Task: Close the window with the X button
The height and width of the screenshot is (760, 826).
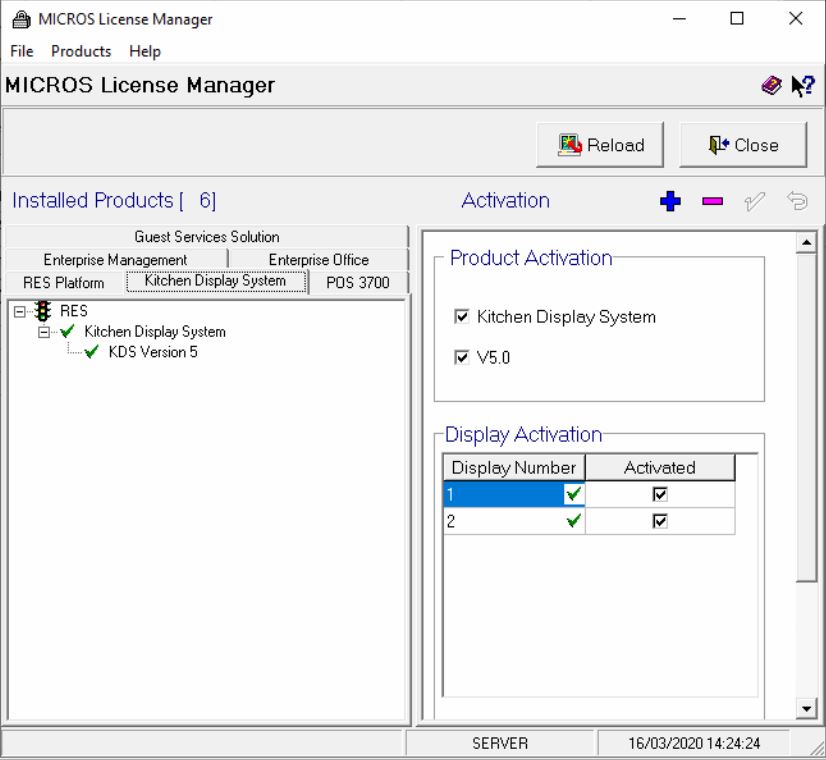Action: [x=795, y=19]
